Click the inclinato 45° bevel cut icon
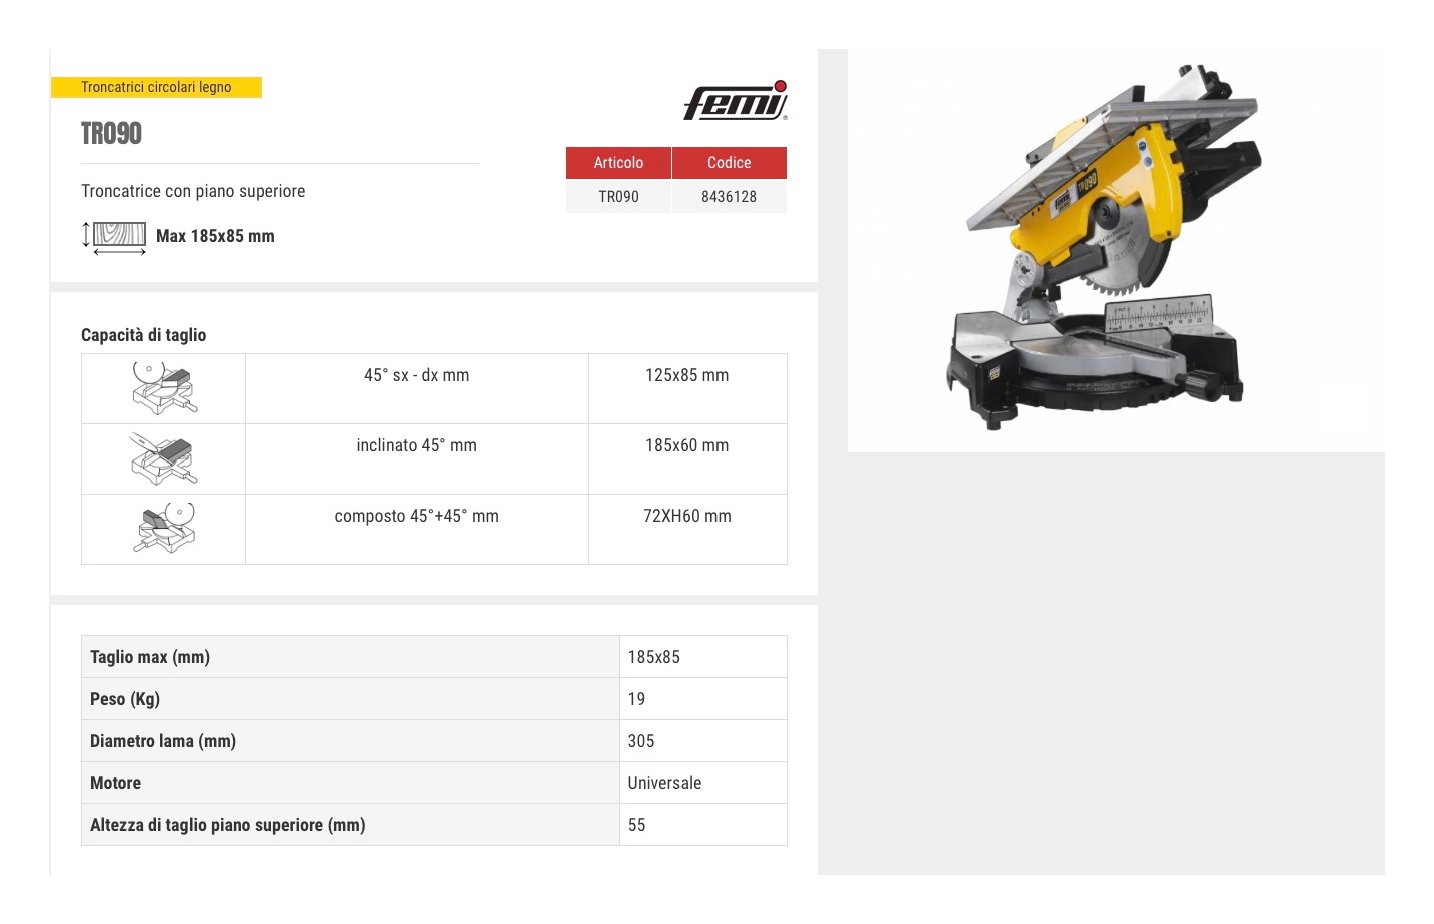This screenshot has width=1434, height=924. pos(164,459)
